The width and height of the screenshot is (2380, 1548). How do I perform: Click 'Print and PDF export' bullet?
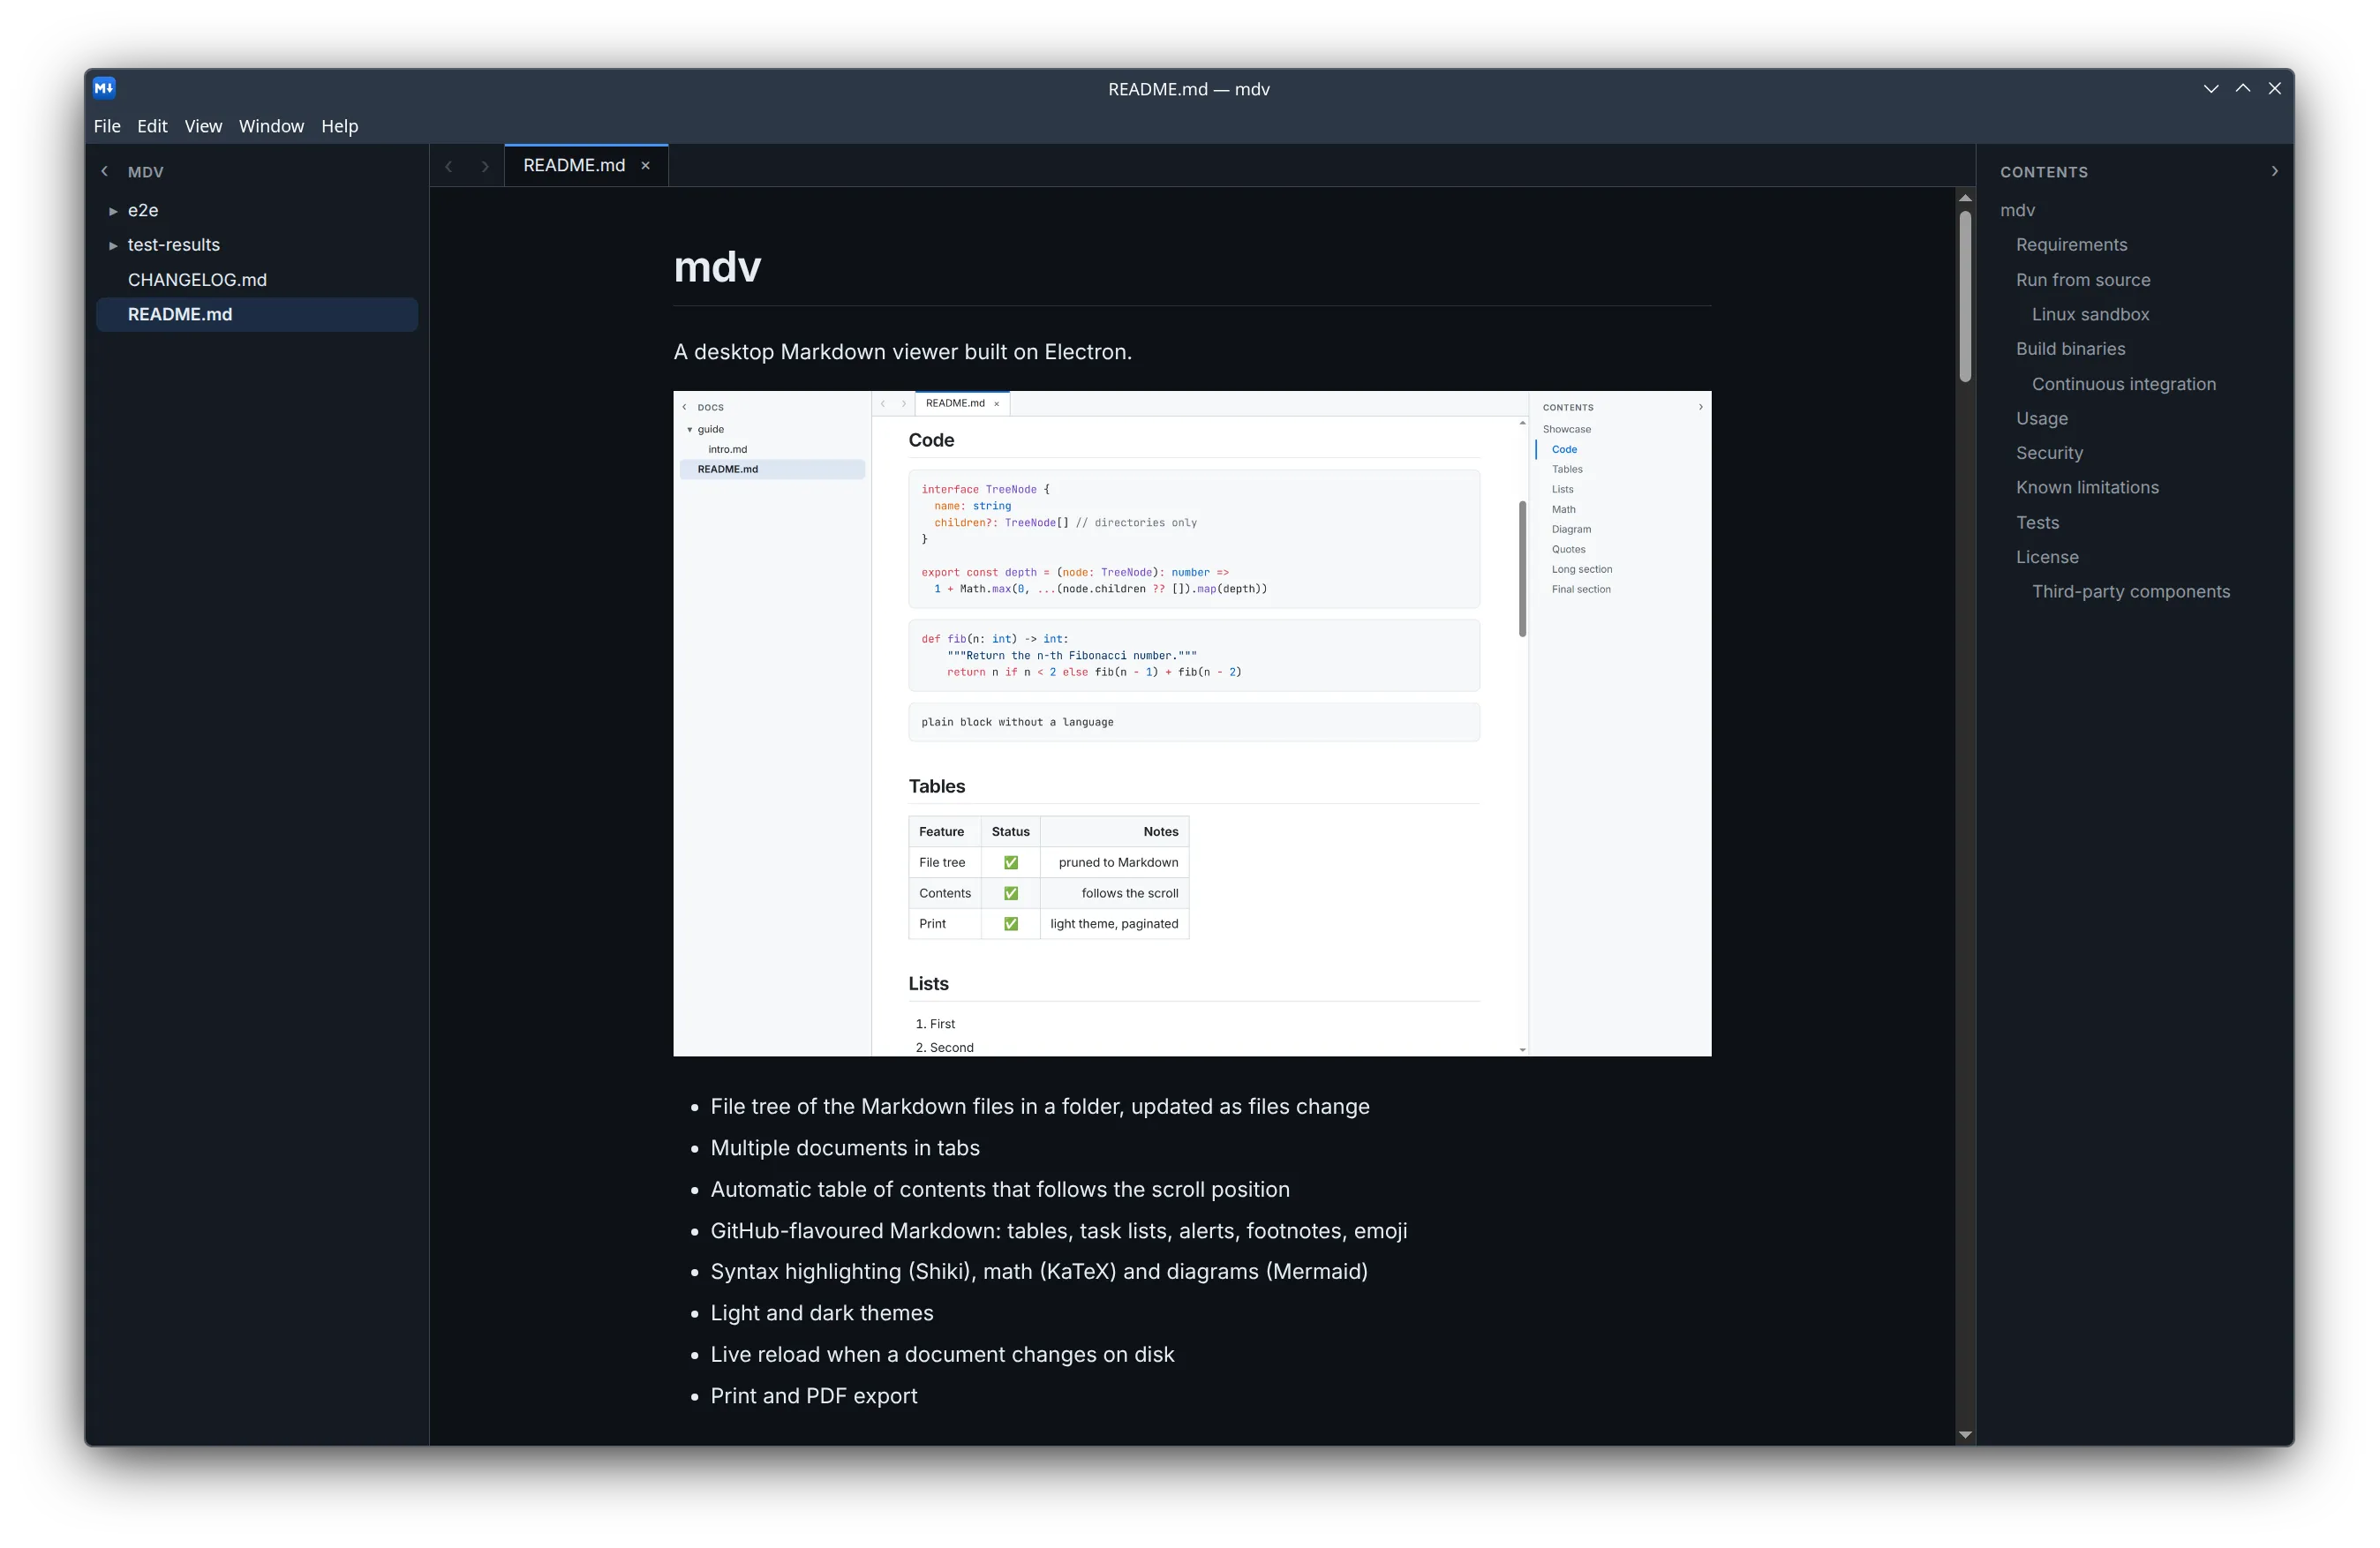click(x=814, y=1396)
